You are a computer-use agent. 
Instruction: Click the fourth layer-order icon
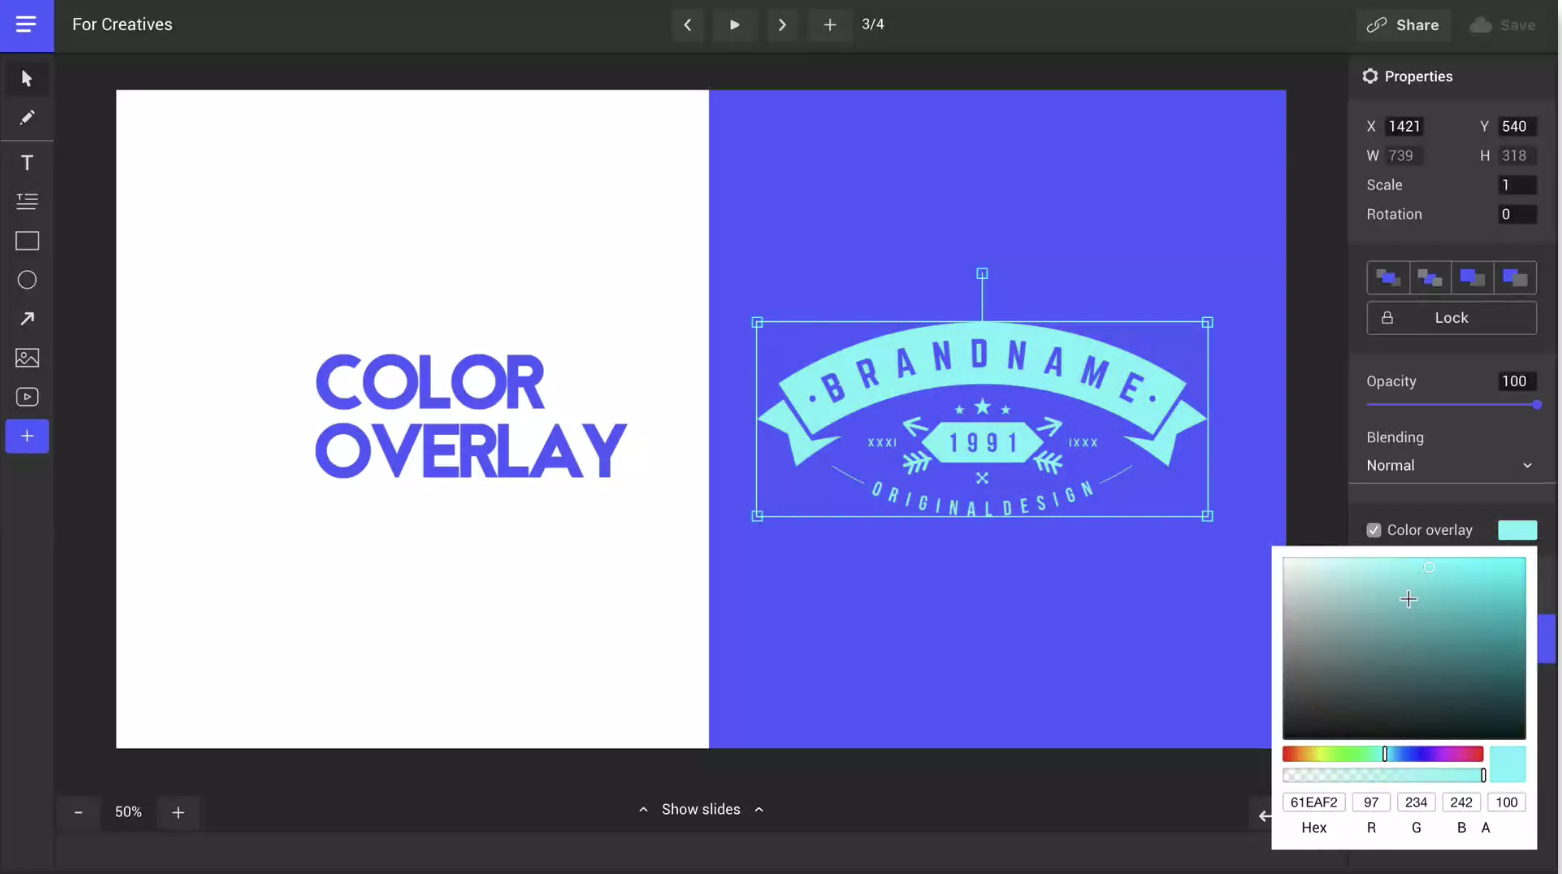[1515, 278]
